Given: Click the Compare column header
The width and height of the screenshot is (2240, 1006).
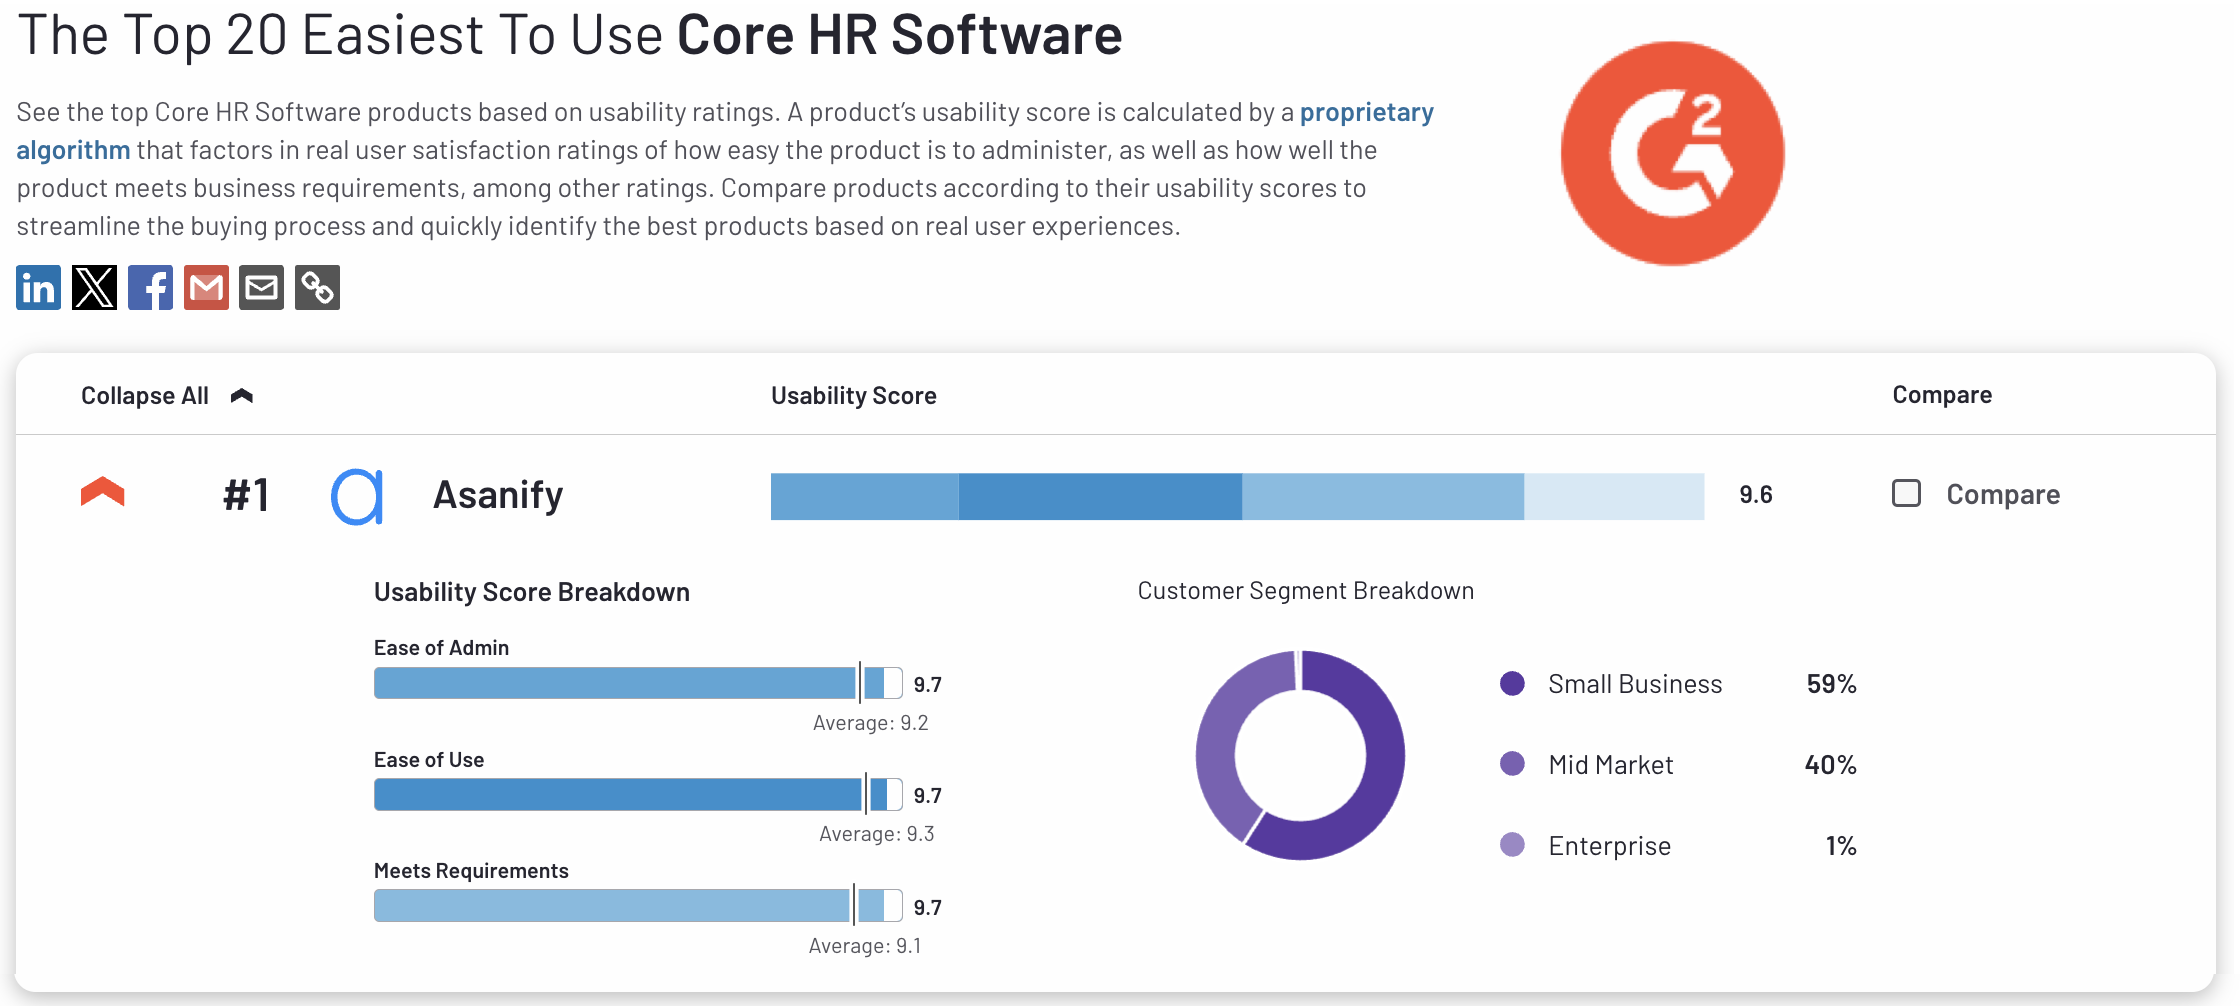Looking at the screenshot, I should point(1941,394).
